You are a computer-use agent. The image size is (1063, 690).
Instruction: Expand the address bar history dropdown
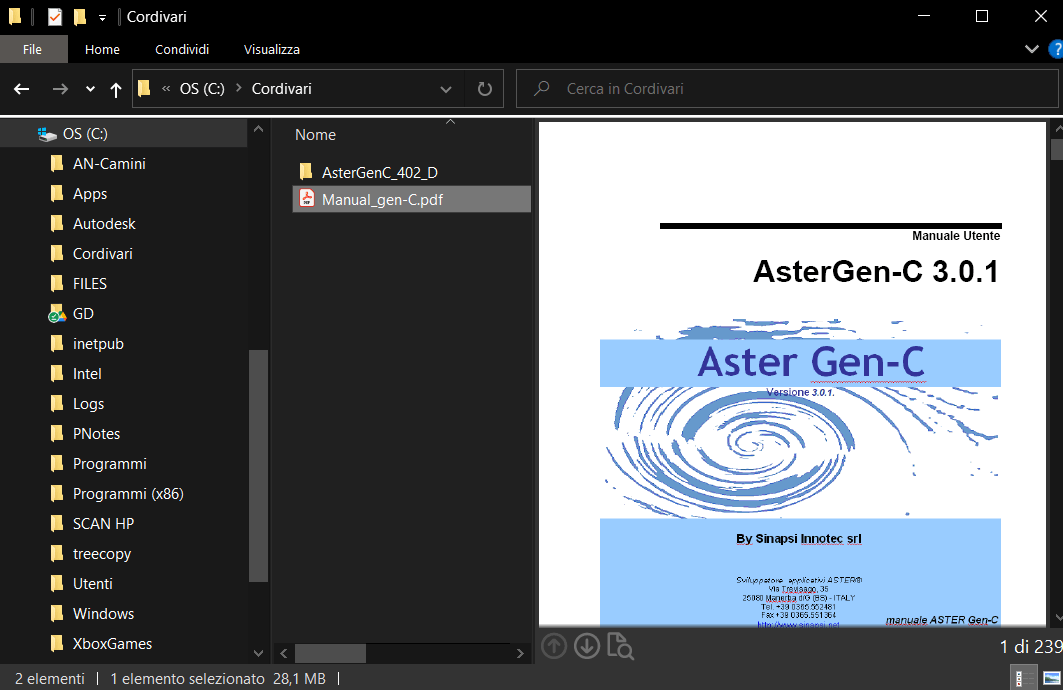click(445, 89)
